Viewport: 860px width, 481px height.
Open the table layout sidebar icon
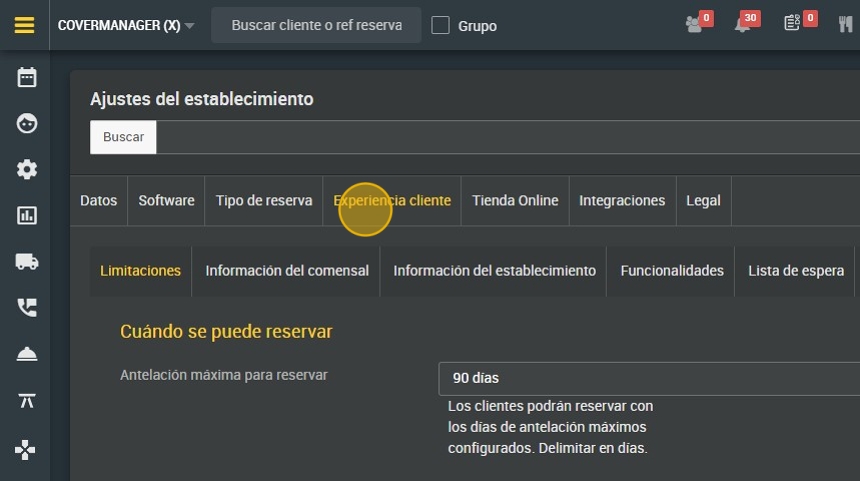[x=26, y=400]
